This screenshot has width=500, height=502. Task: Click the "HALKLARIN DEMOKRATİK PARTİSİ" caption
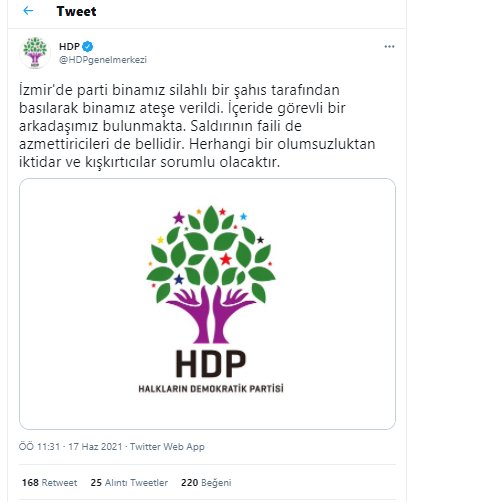(x=211, y=389)
